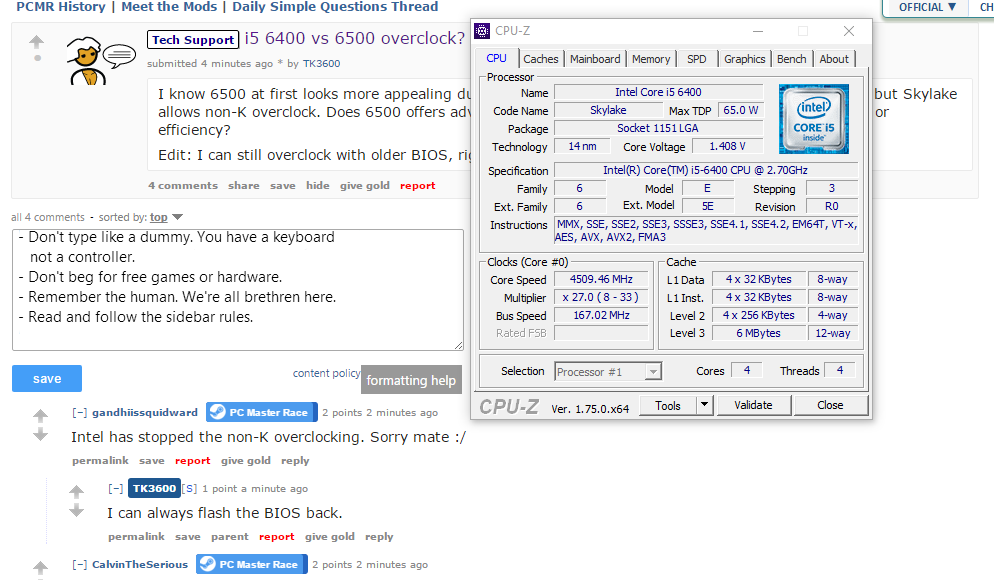Open the Processor #1 selection combo box
The width and height of the screenshot is (994, 580).
[x=608, y=371]
